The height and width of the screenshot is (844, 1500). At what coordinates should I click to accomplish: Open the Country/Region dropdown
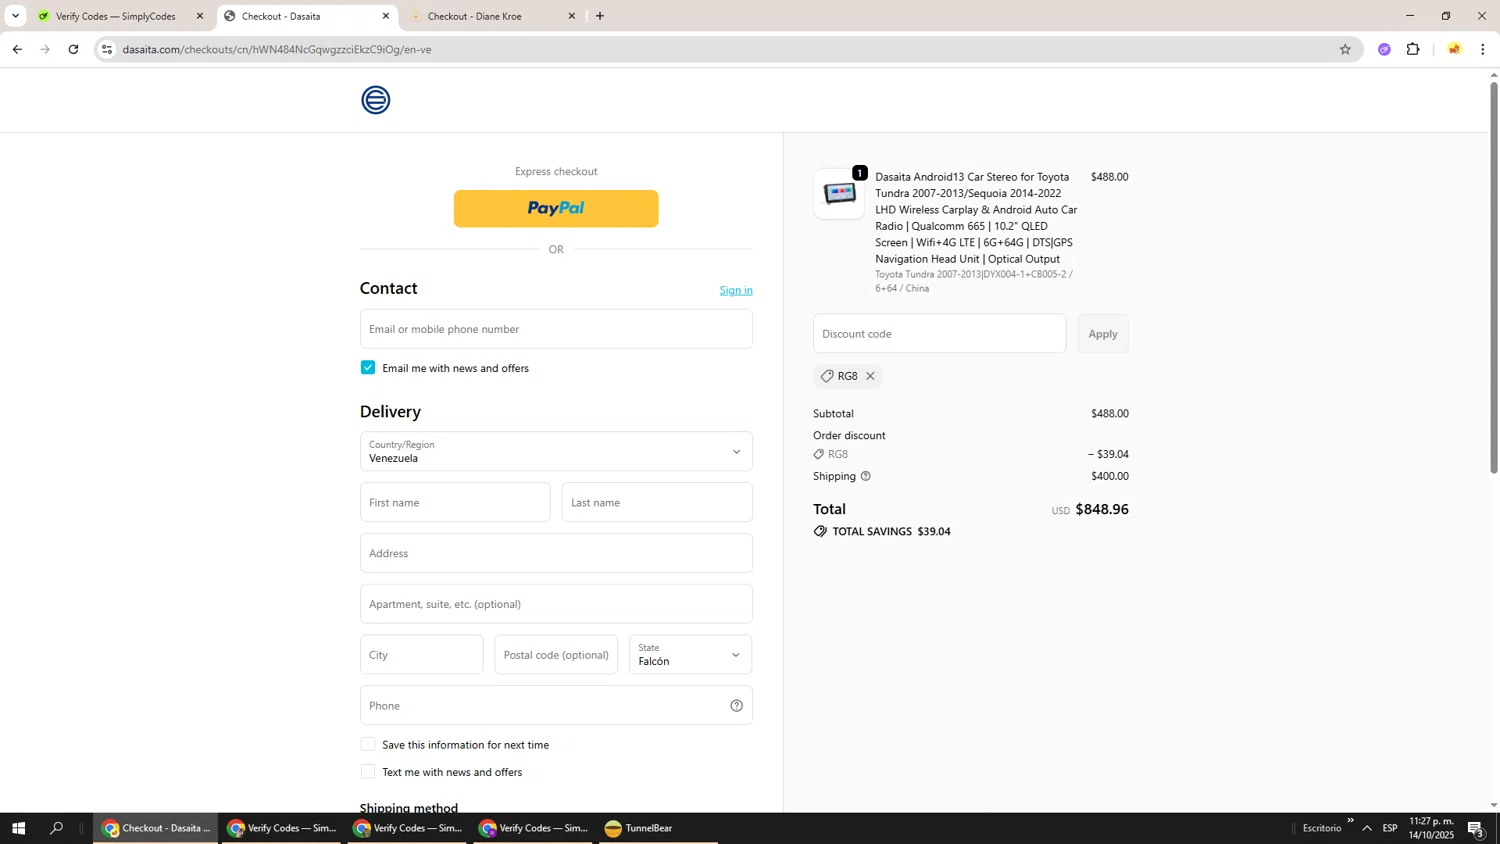[x=556, y=452]
